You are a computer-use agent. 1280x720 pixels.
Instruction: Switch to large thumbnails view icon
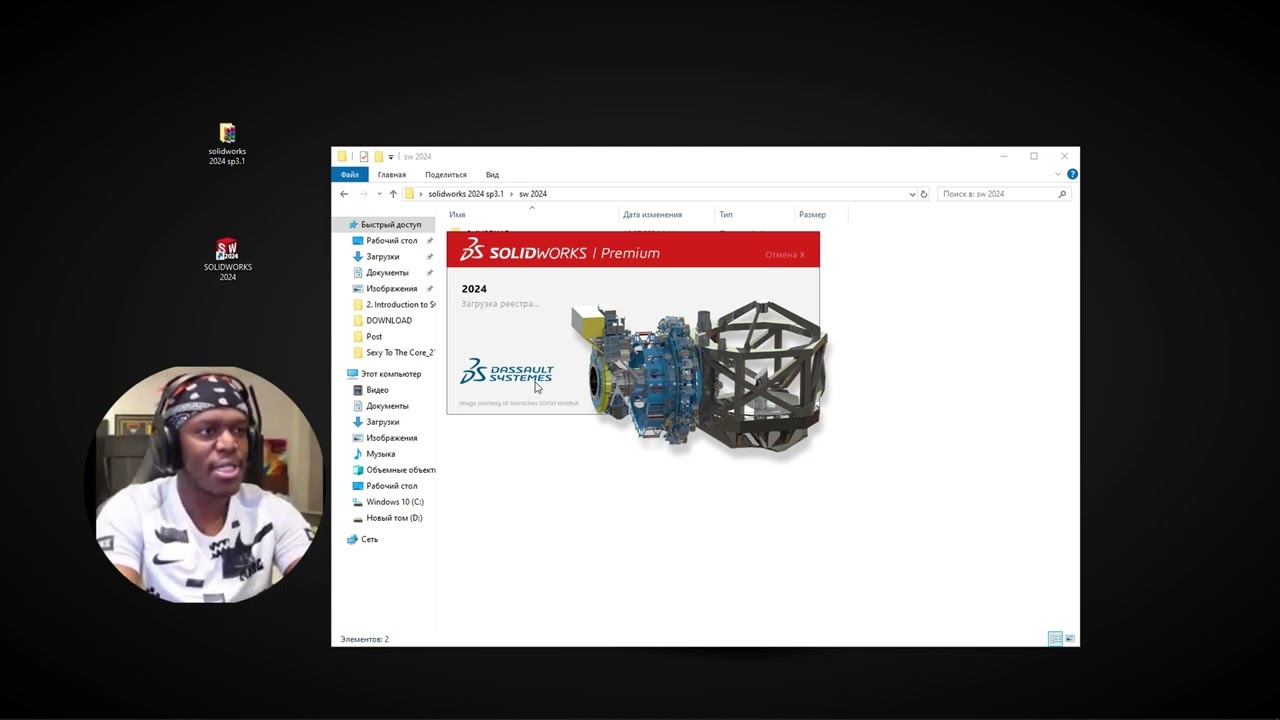pos(1070,639)
